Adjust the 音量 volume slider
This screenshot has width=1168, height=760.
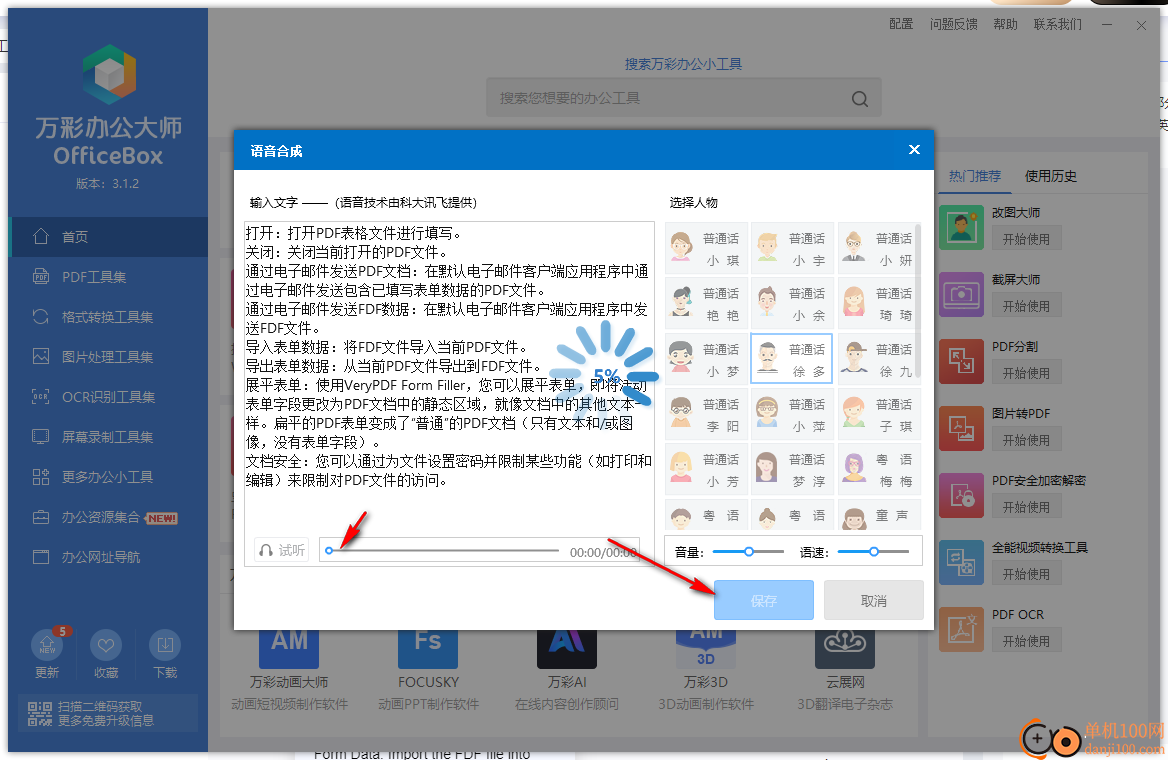[748, 552]
